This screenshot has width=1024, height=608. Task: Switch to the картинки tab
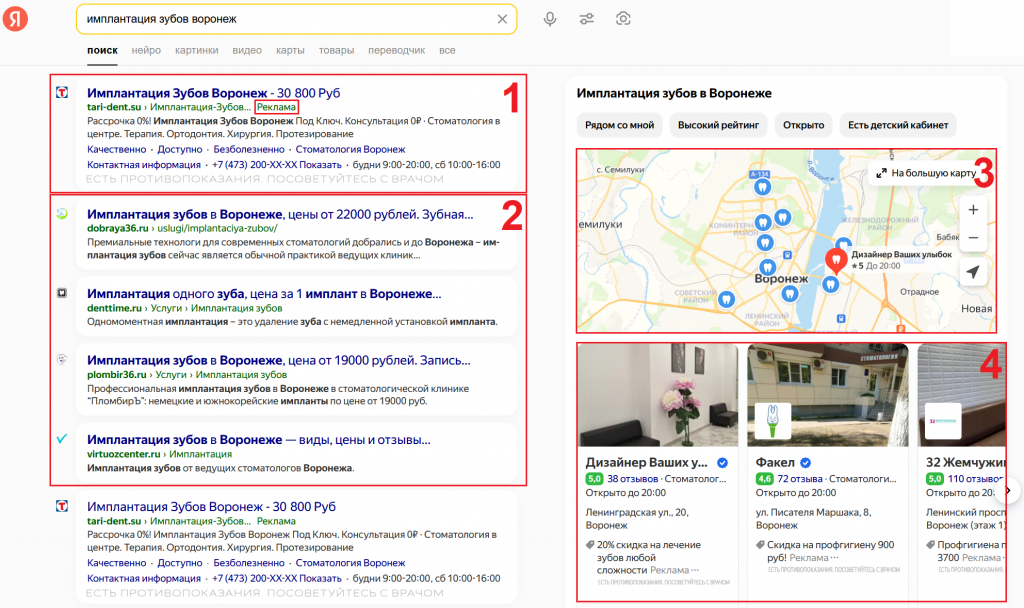tap(197, 50)
